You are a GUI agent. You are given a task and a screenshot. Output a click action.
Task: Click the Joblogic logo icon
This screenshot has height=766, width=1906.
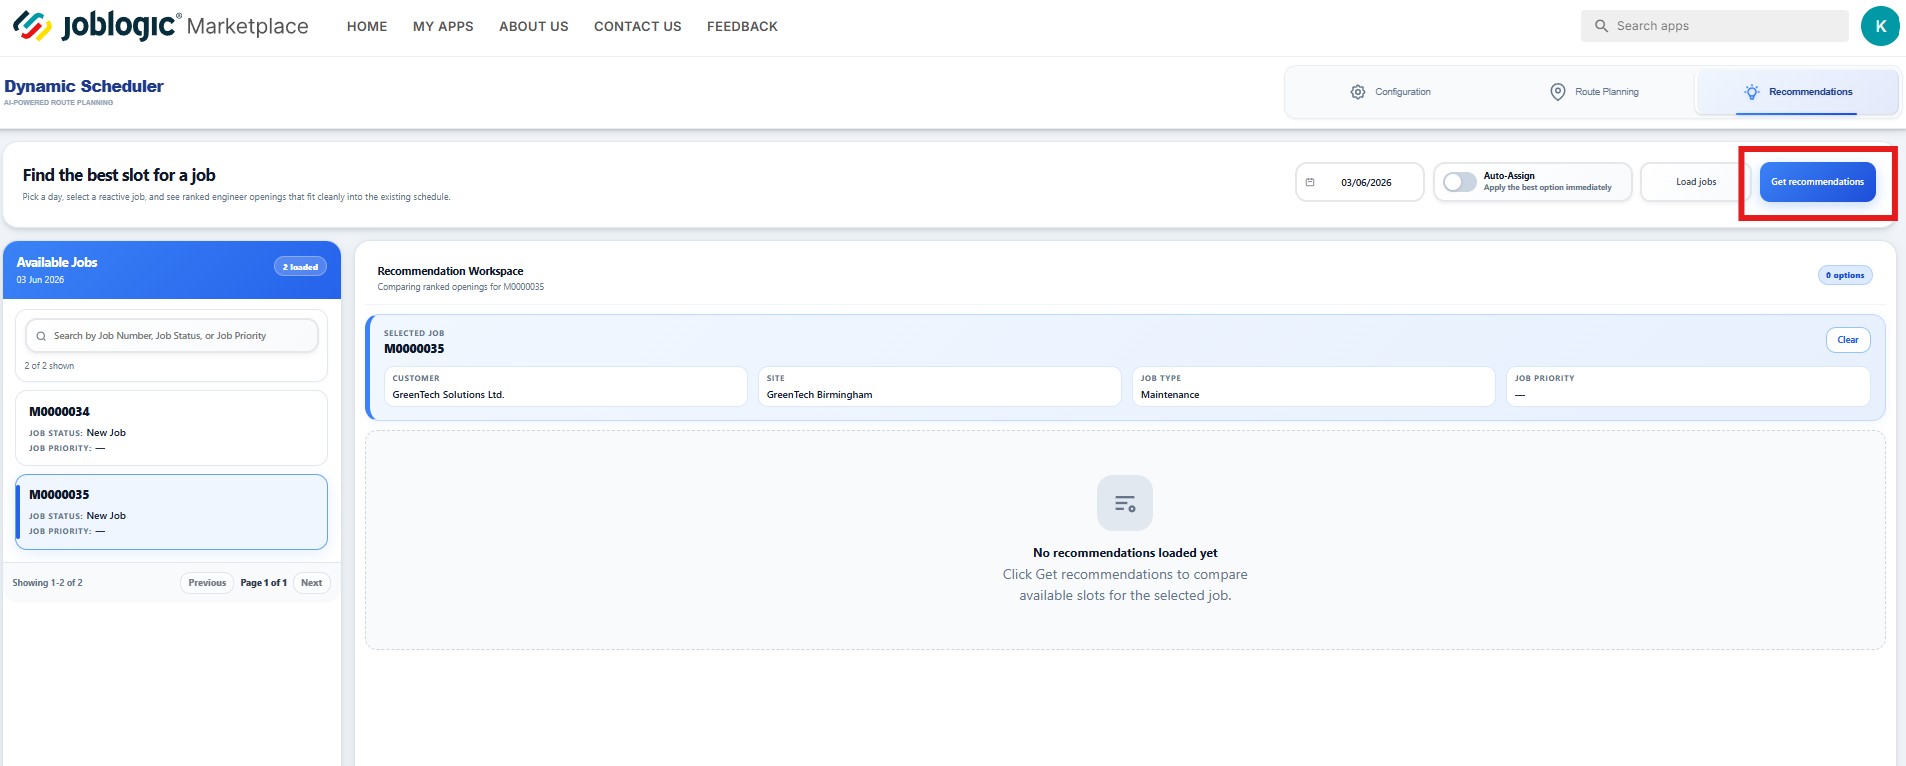click(x=32, y=26)
